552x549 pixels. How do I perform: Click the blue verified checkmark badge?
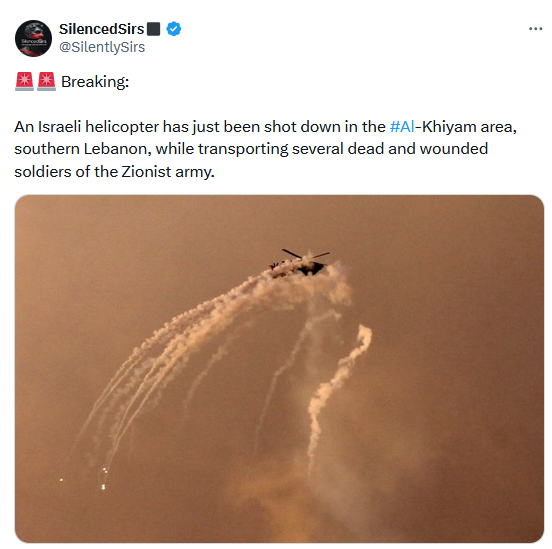[x=174, y=29]
